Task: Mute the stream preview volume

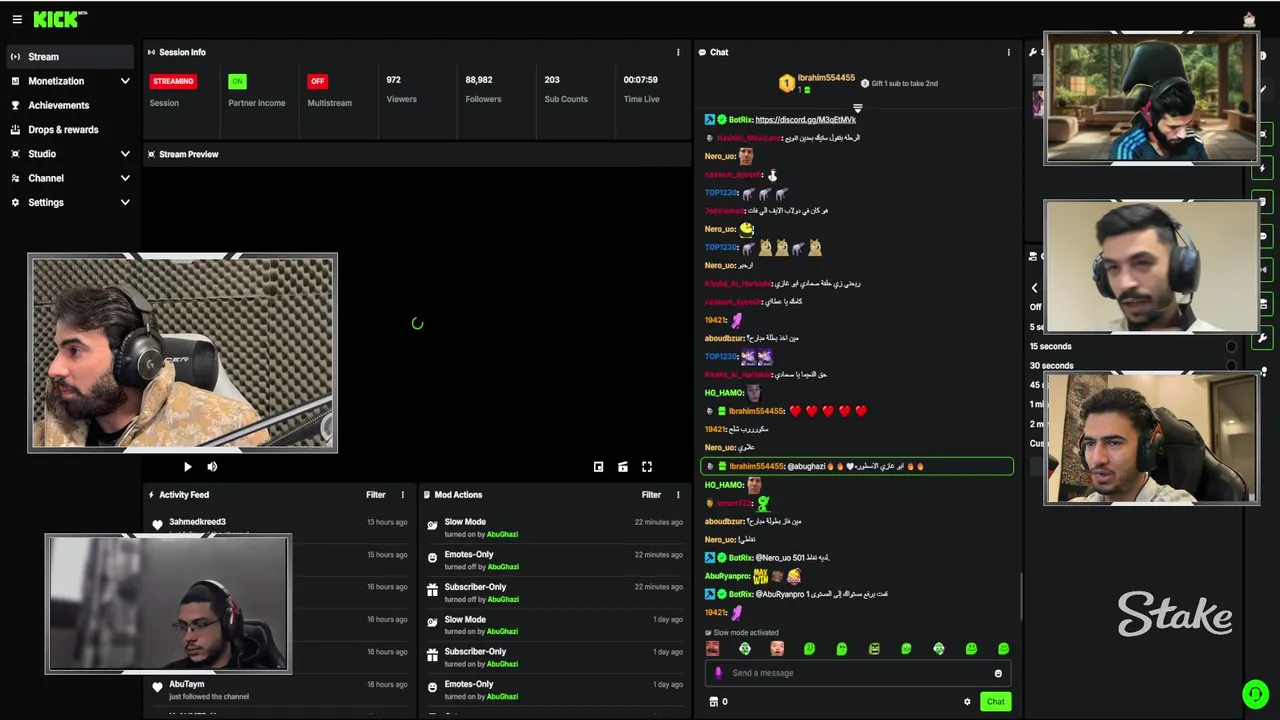Action: coord(212,467)
